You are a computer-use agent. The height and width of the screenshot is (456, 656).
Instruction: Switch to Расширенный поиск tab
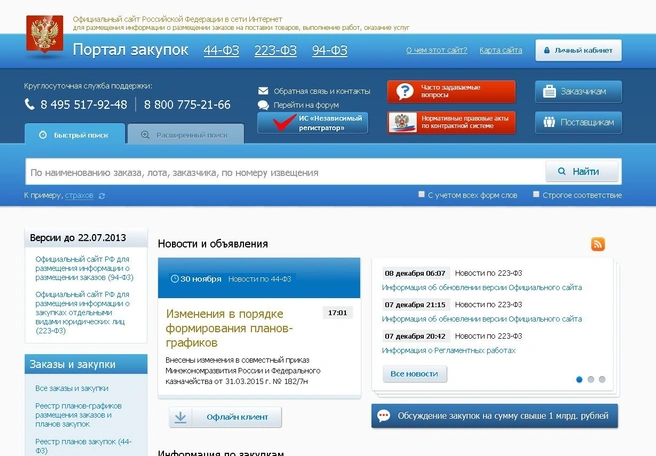(x=186, y=133)
